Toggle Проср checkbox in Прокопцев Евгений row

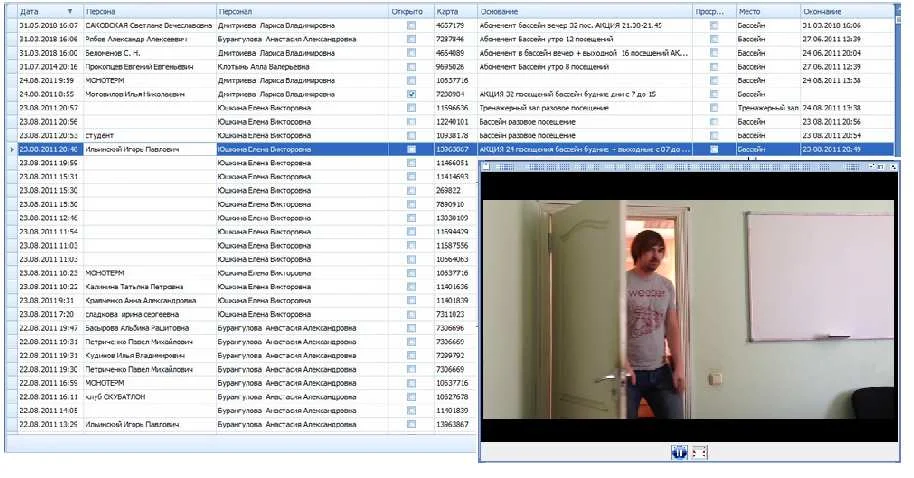713,66
